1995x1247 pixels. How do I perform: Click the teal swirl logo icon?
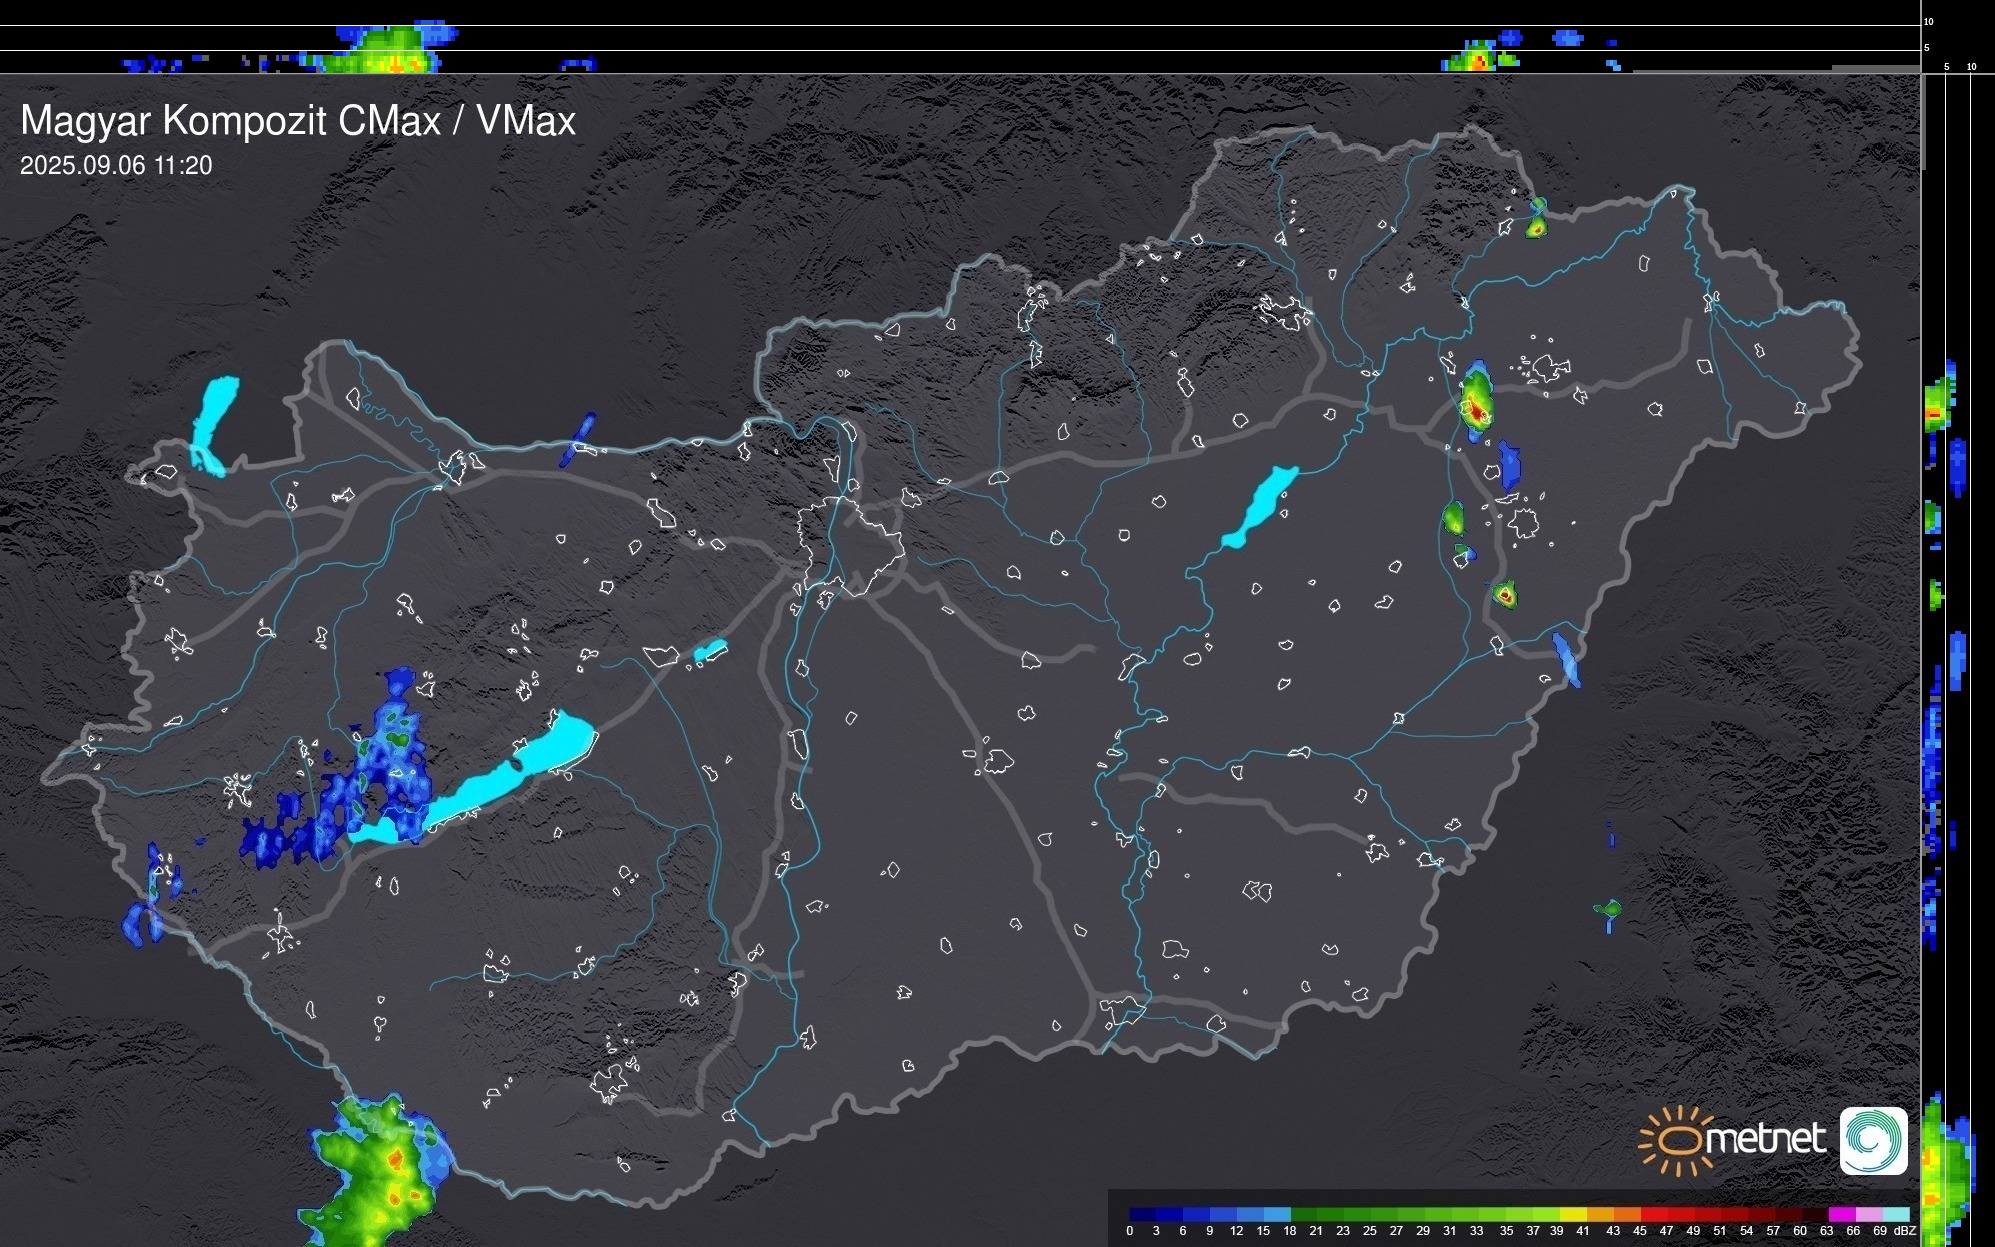pyautogui.click(x=1873, y=1140)
